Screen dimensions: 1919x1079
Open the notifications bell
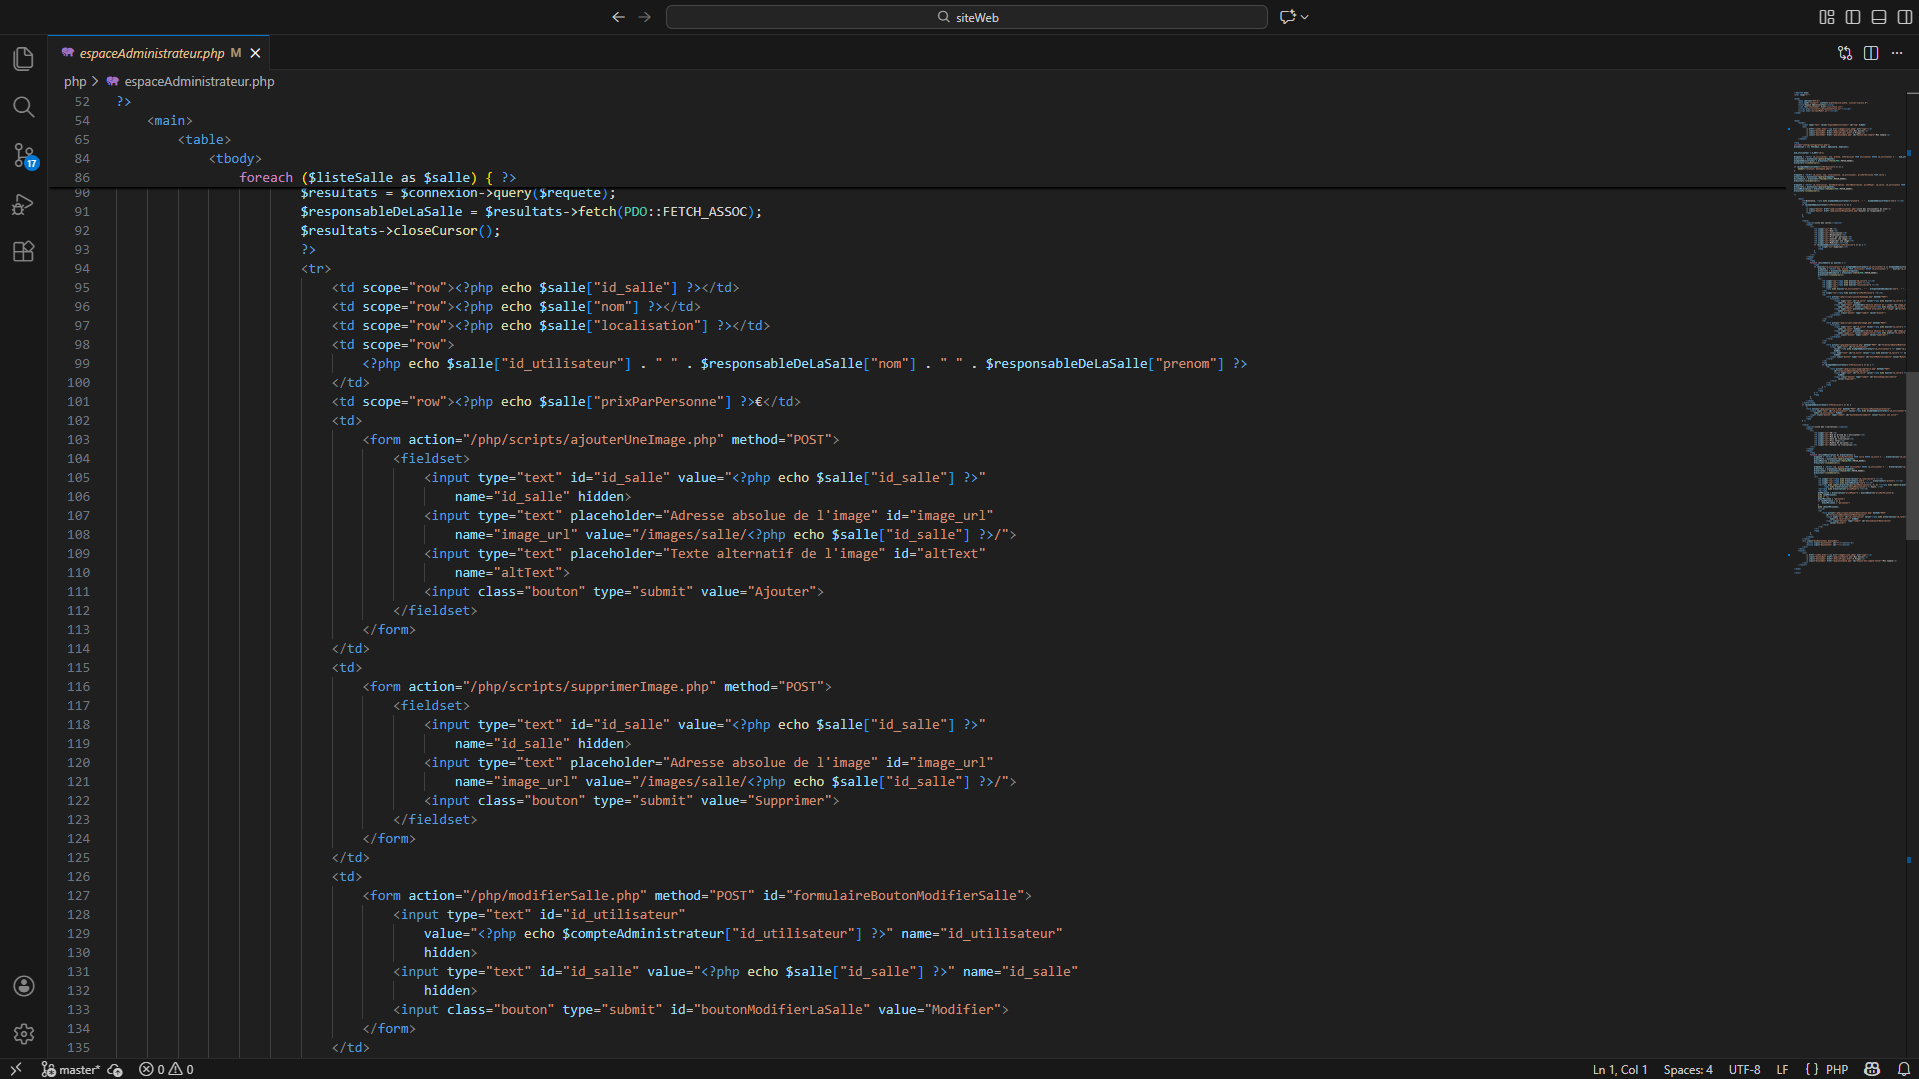click(x=1903, y=1069)
